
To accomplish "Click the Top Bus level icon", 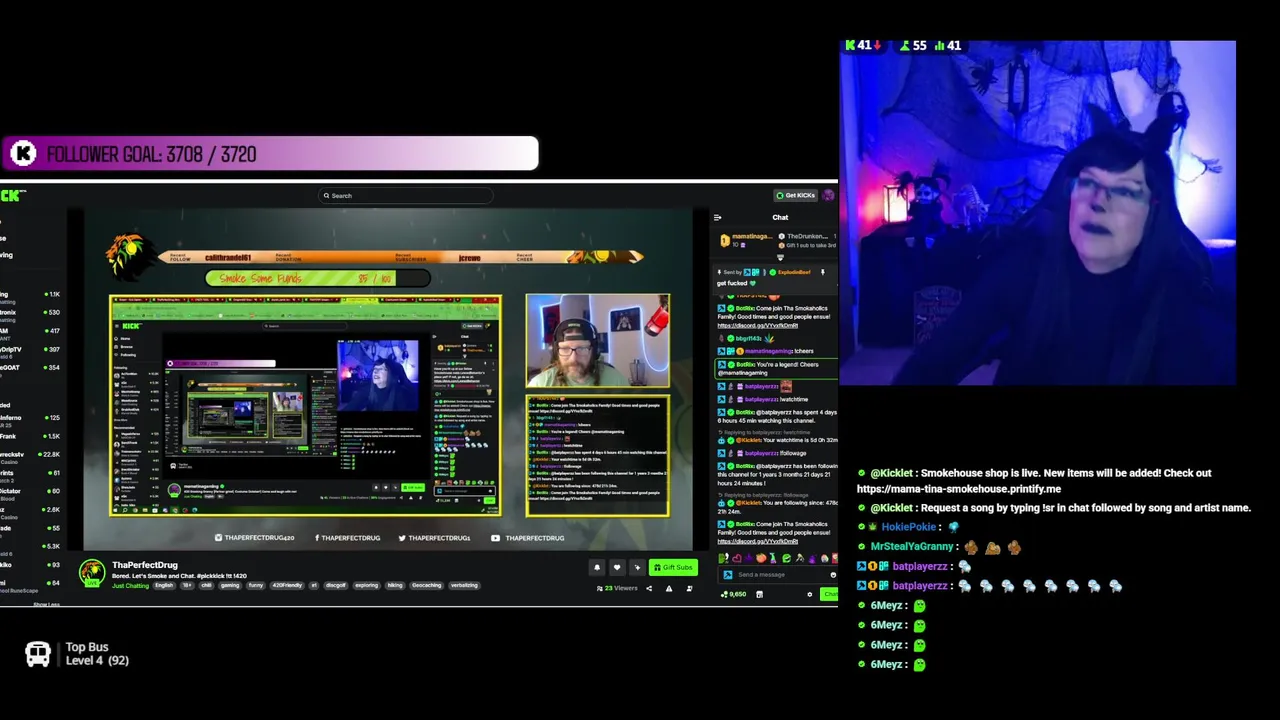I will click(38, 654).
